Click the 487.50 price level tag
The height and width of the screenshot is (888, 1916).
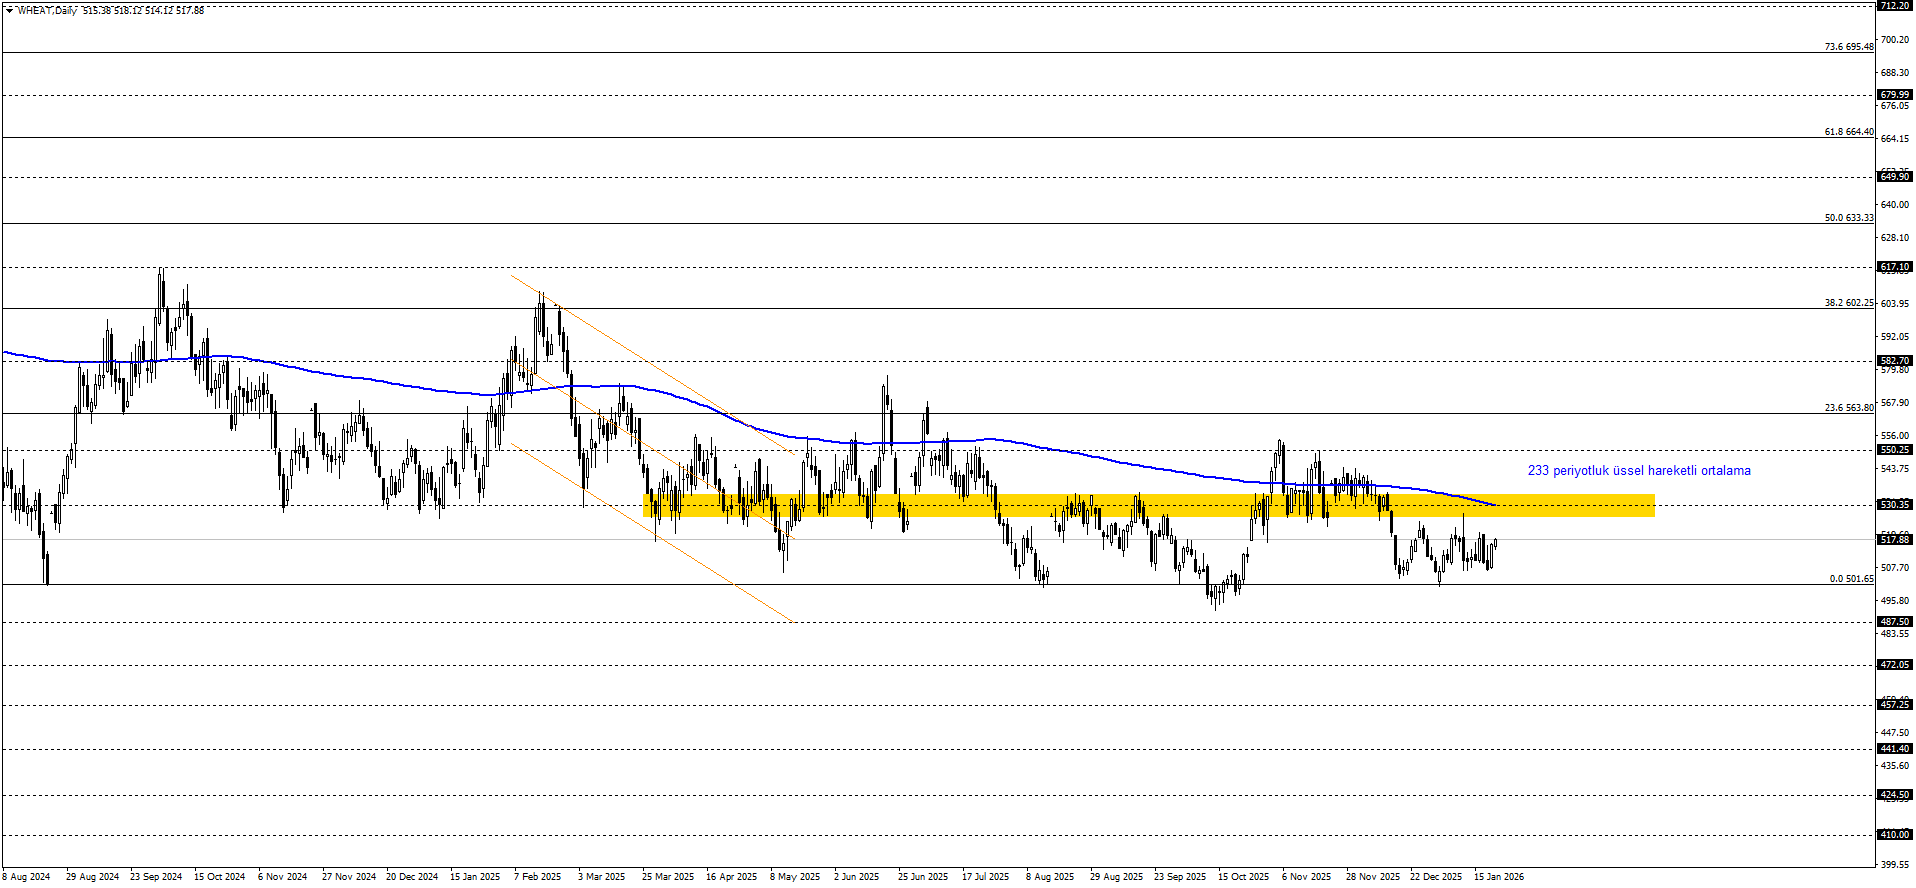[x=1894, y=622]
